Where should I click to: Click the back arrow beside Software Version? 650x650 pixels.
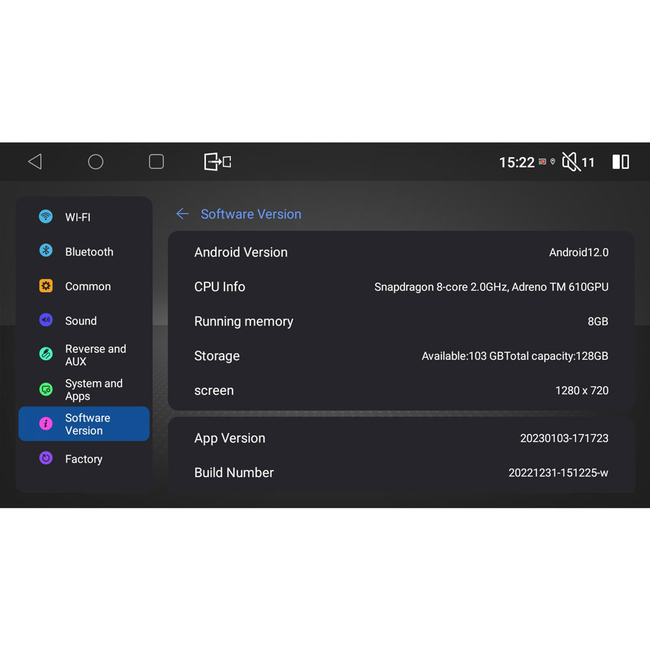coord(182,214)
